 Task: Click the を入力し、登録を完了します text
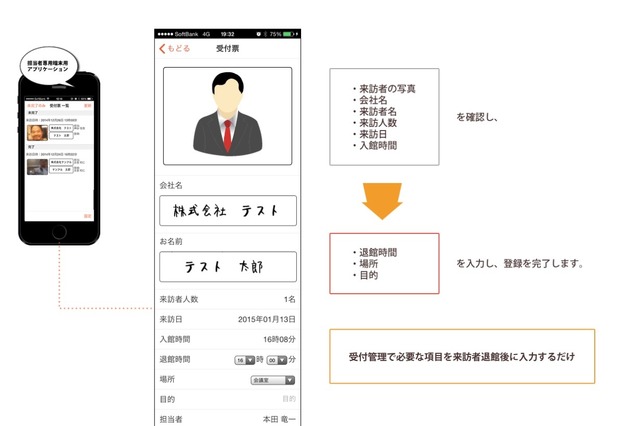pos(520,264)
